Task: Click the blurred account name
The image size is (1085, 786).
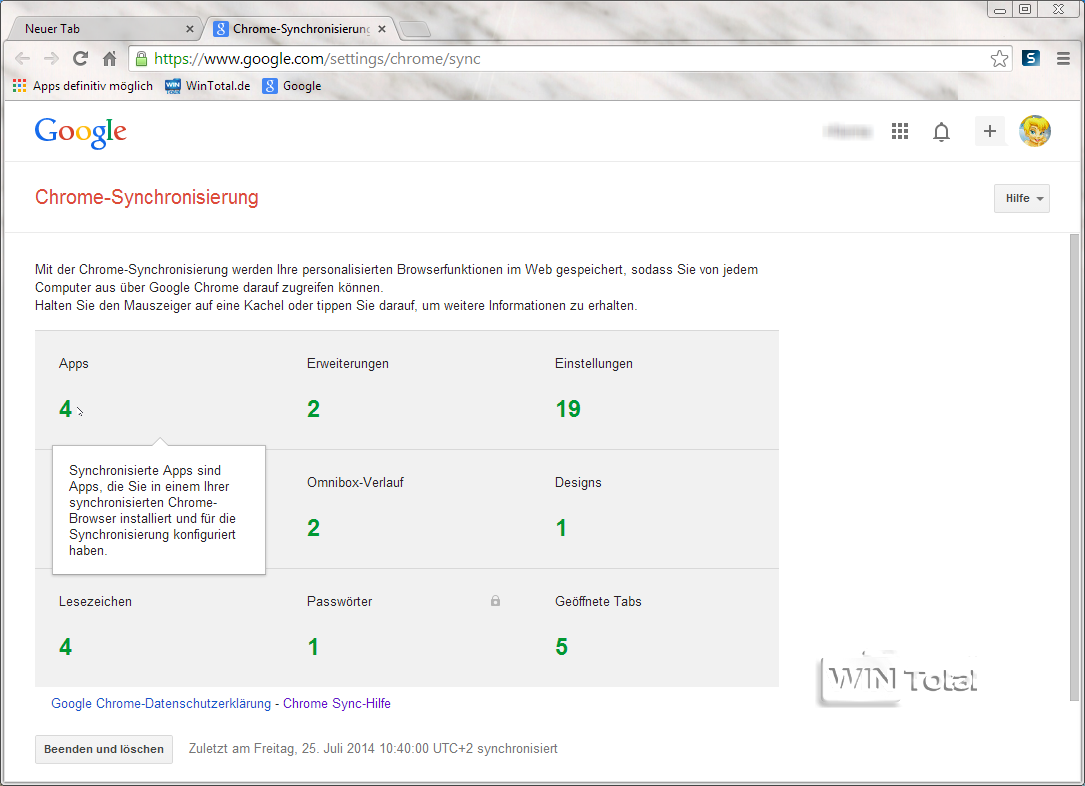Action: click(x=848, y=131)
